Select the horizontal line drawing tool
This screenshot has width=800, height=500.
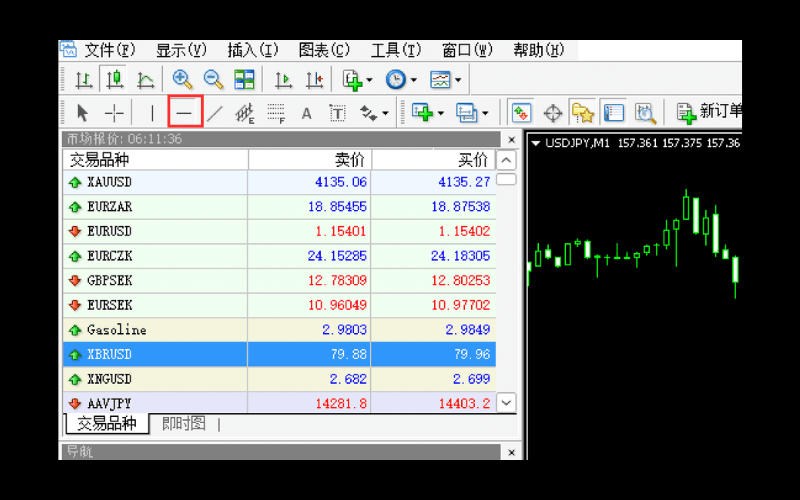tap(185, 112)
